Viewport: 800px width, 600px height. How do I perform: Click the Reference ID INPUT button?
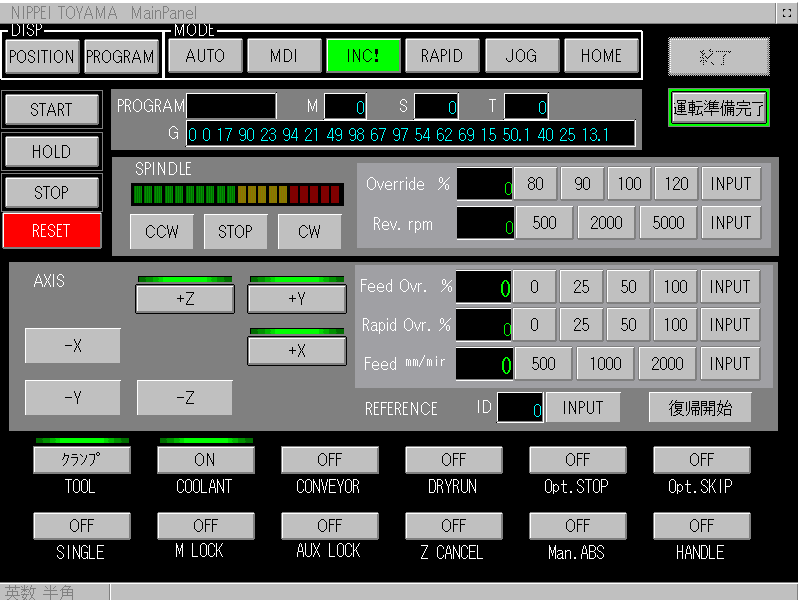pos(582,407)
